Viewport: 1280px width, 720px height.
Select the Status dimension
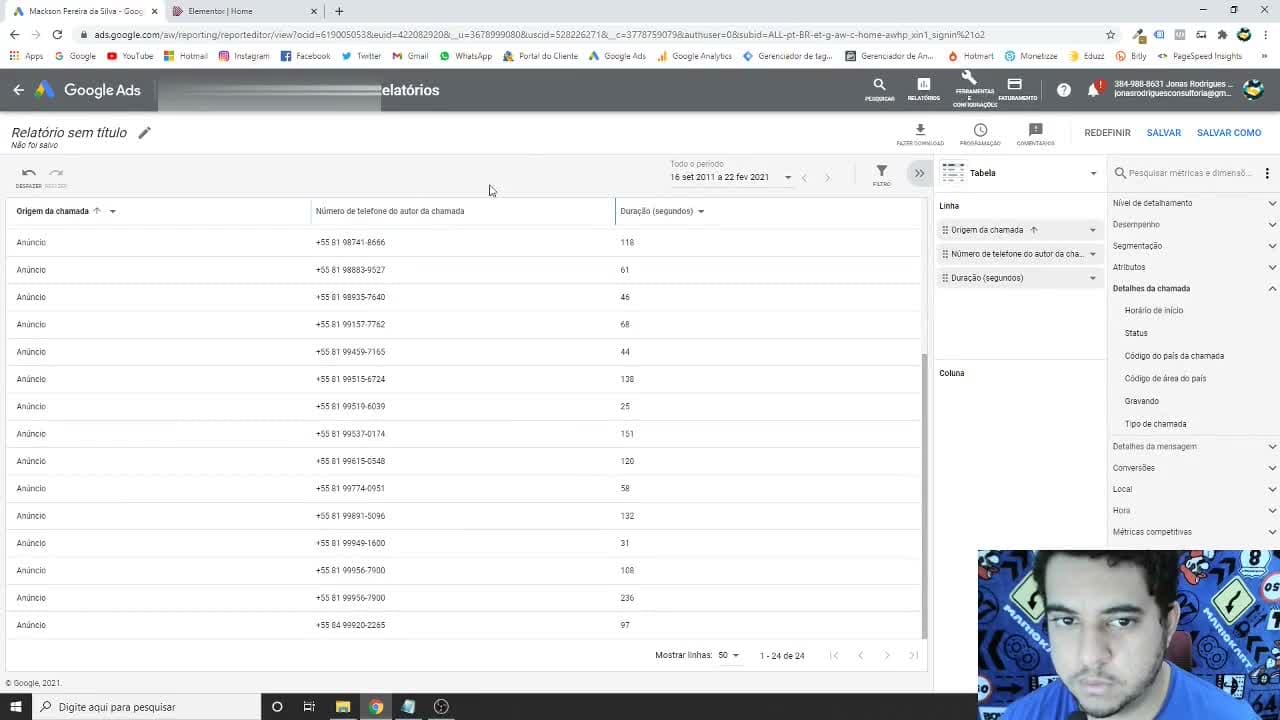pyautogui.click(x=1136, y=333)
